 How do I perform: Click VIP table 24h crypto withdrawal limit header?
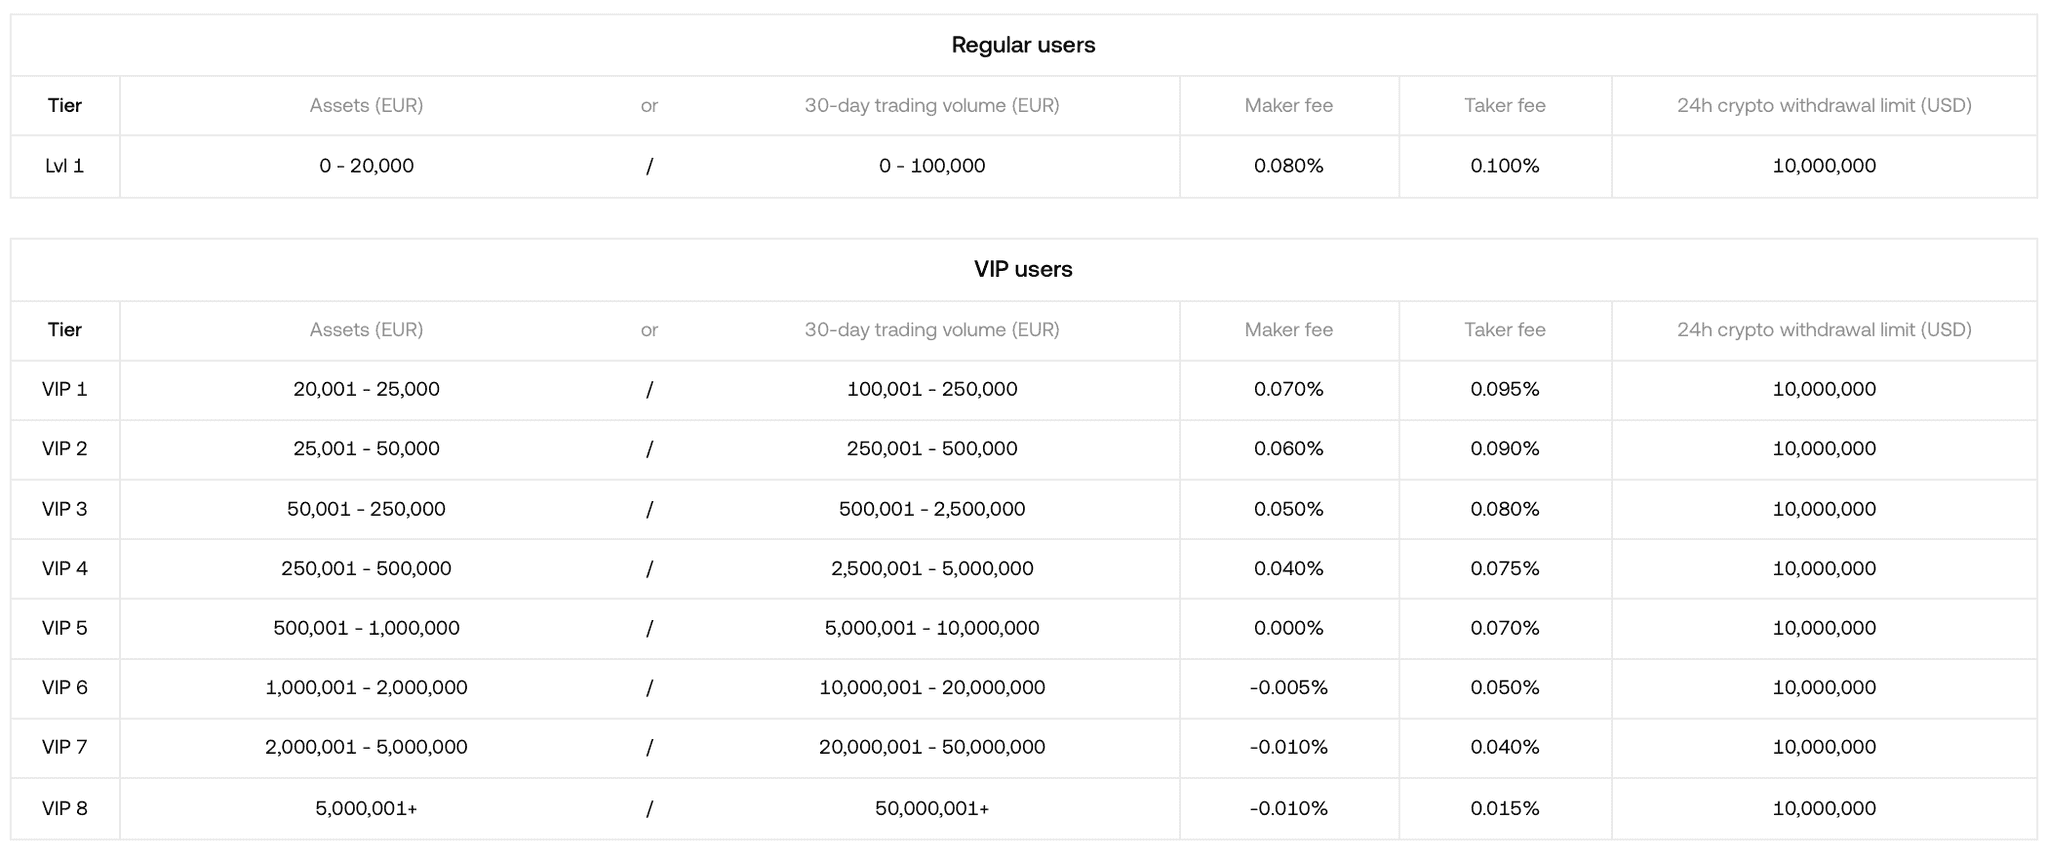(x=1824, y=330)
